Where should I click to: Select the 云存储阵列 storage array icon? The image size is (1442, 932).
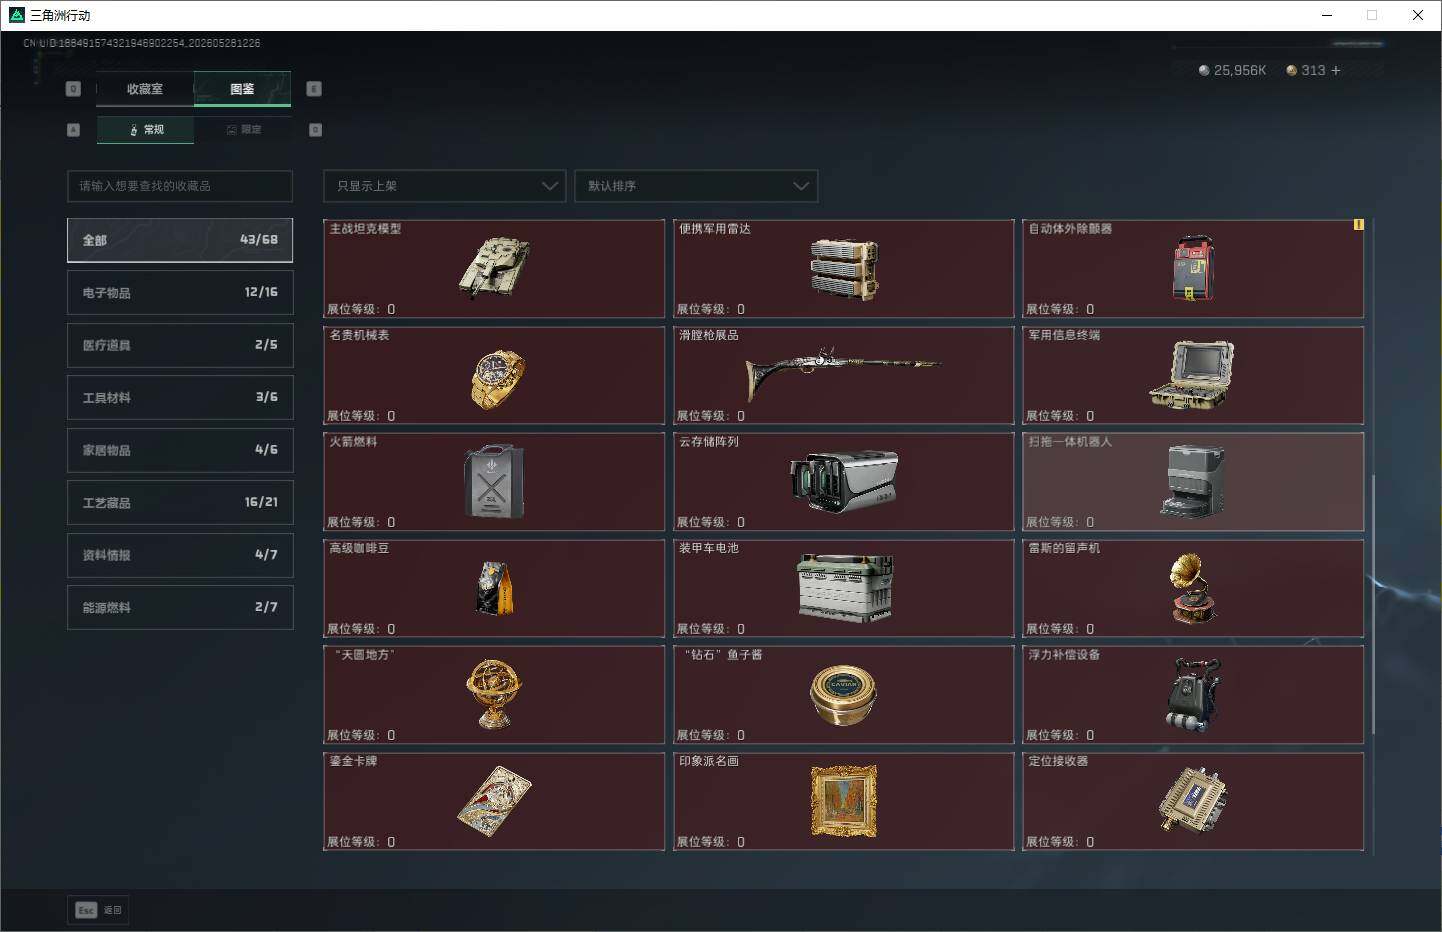pyautogui.click(x=844, y=480)
